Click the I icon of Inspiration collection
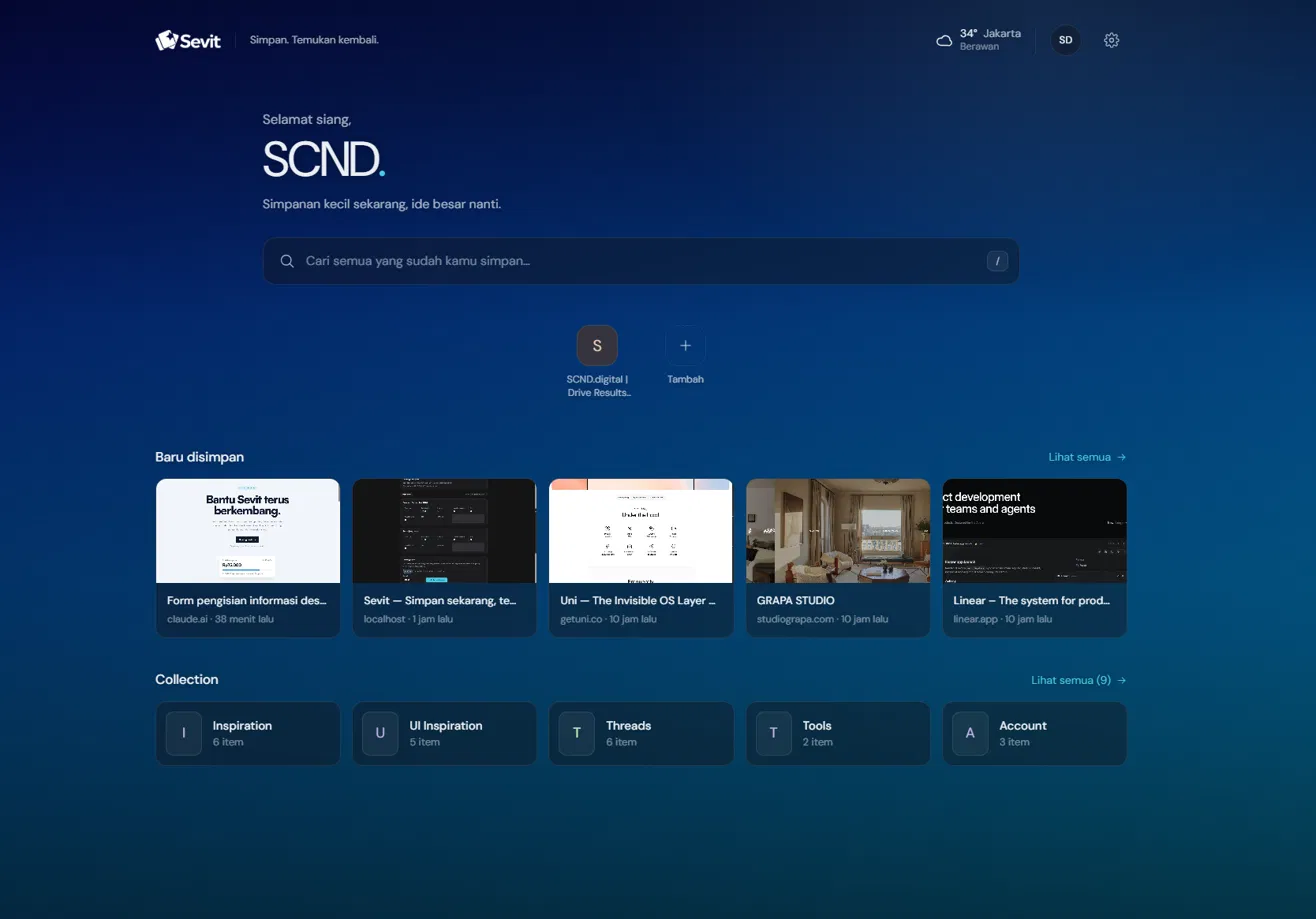 click(184, 733)
